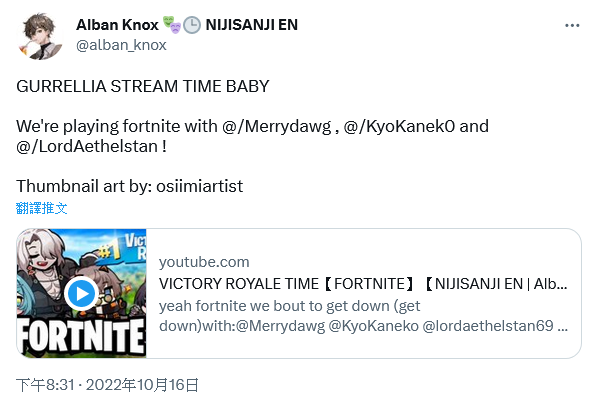Image resolution: width=598 pixels, height=411 pixels.
Task: Click the NIJISANJI EN text in the name
Action: coord(252,25)
